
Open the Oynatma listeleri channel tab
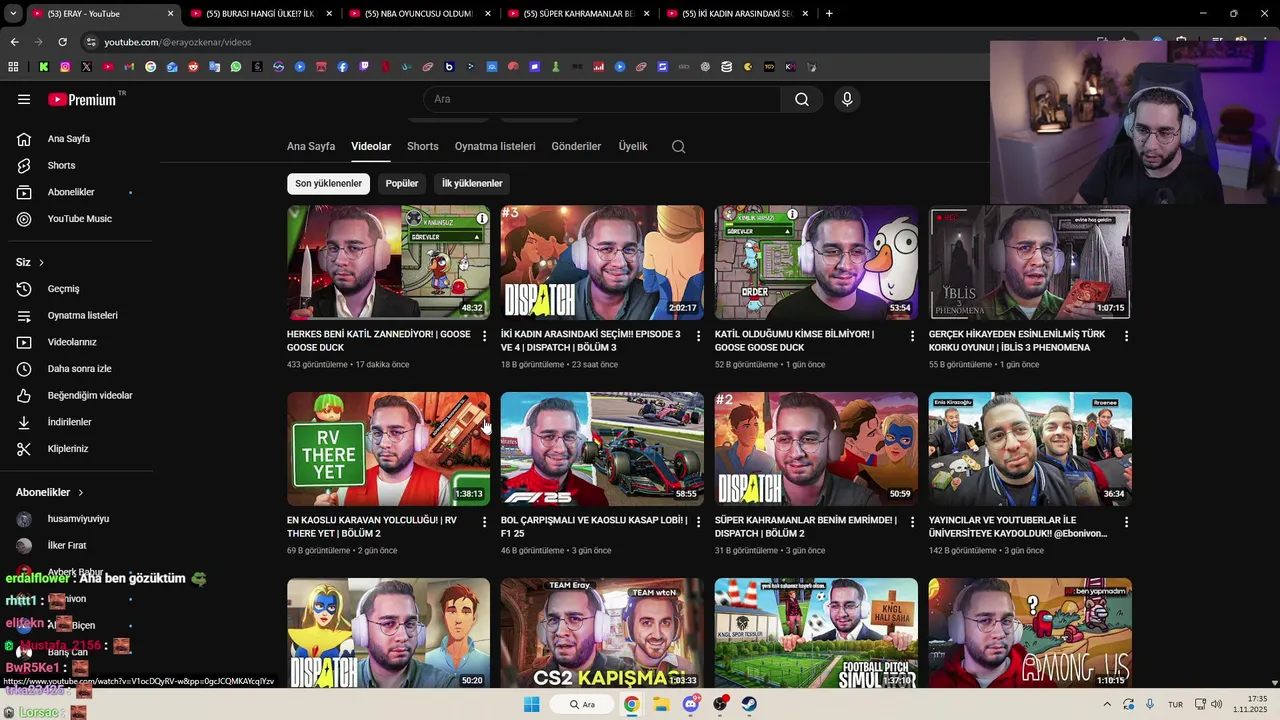click(x=495, y=146)
